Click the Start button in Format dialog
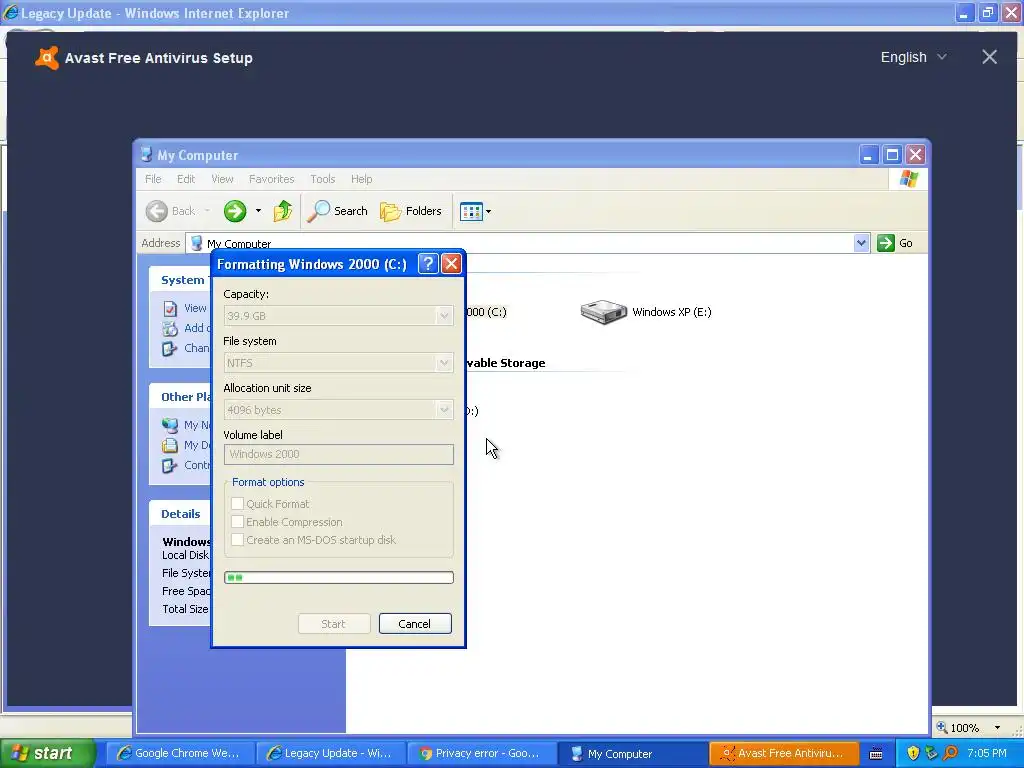Viewport: 1024px width, 768px height. 334,624
